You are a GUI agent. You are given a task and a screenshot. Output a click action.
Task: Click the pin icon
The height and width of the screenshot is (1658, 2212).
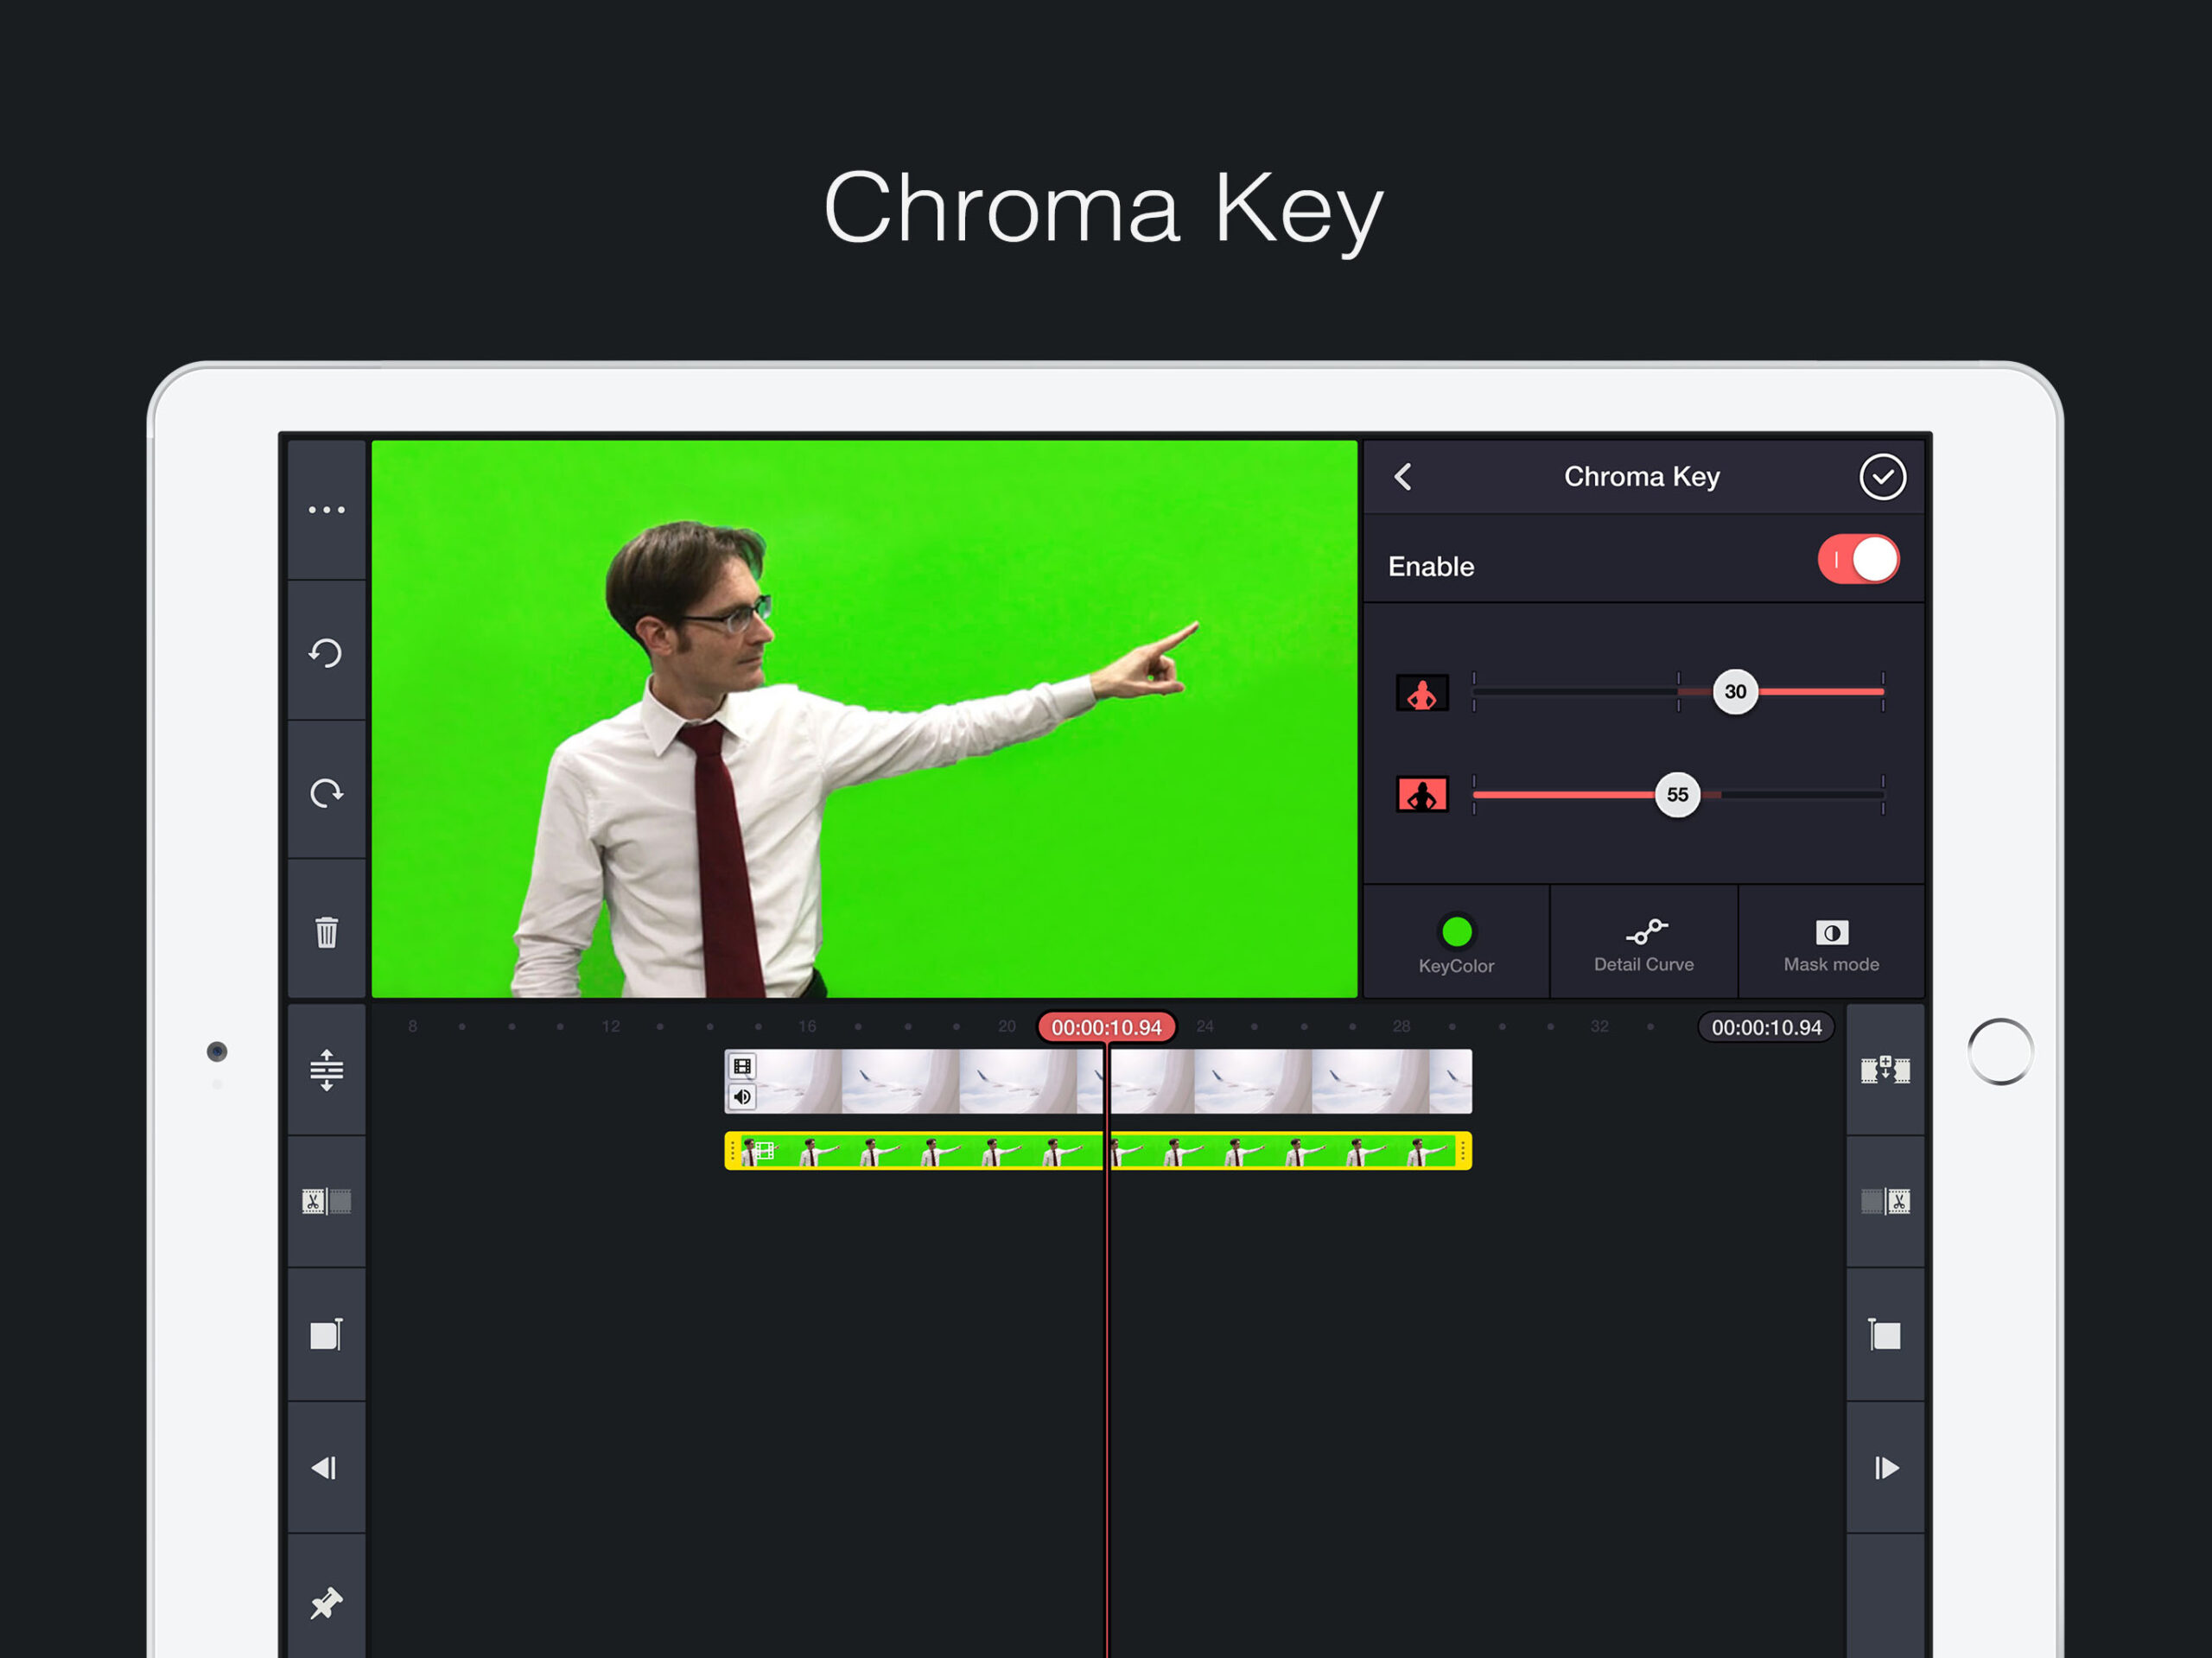[x=326, y=1603]
